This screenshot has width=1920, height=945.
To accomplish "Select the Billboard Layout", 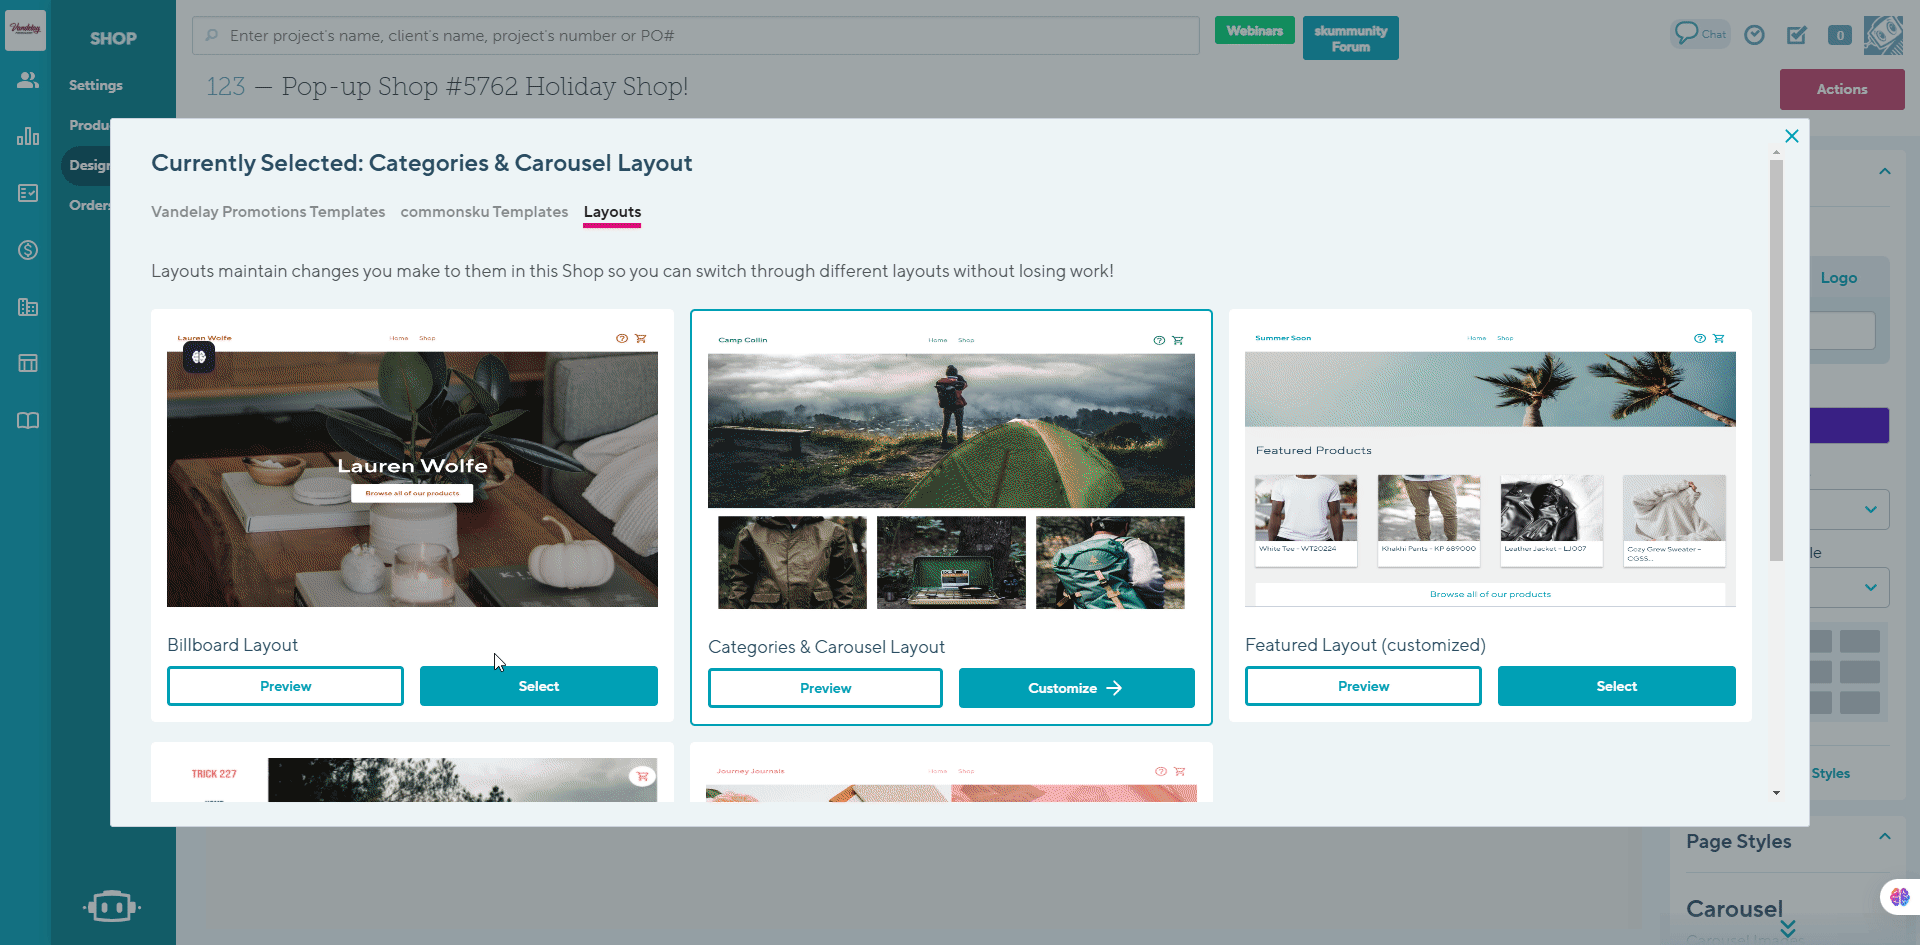I will 538,686.
